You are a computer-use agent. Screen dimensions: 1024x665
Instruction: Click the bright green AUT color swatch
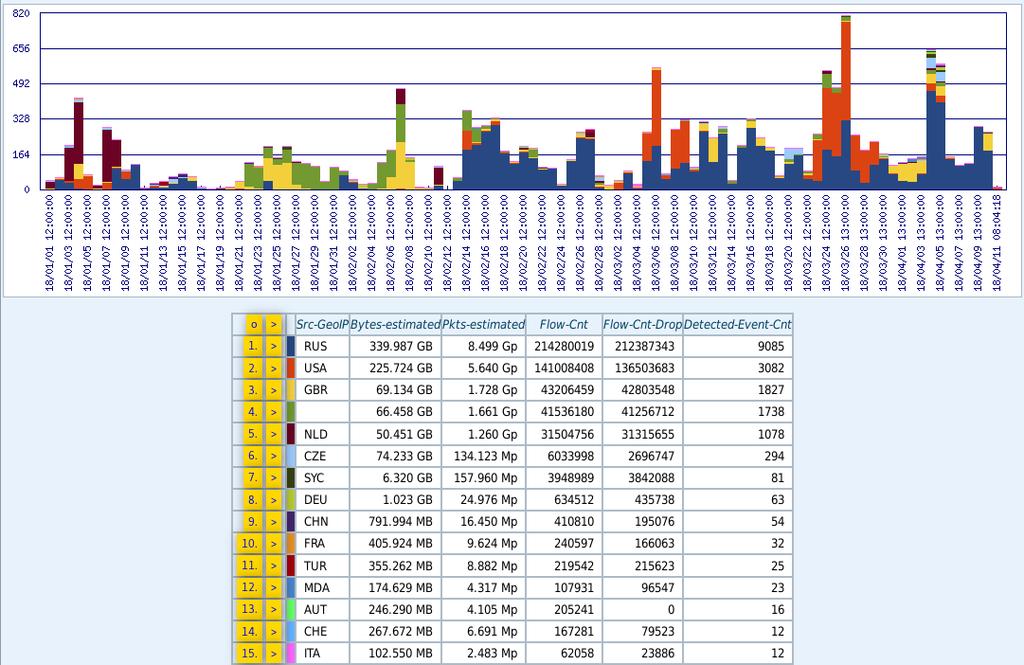click(x=291, y=609)
